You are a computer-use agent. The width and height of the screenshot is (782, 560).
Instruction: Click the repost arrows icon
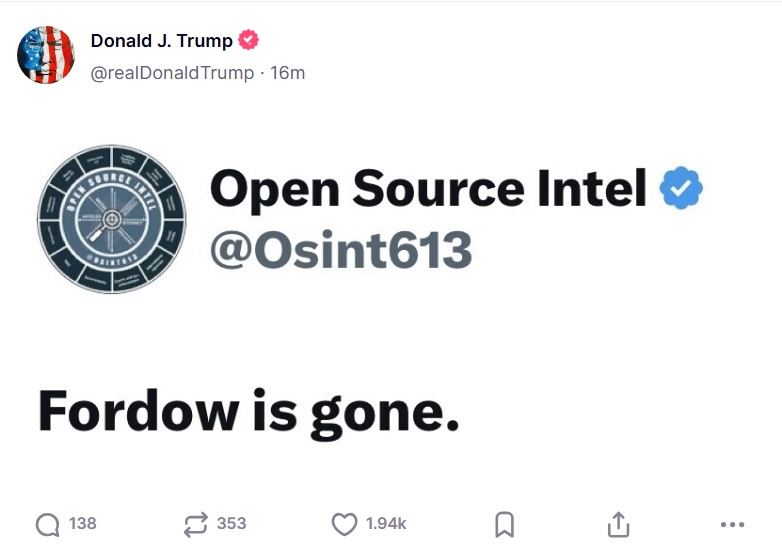(x=196, y=524)
